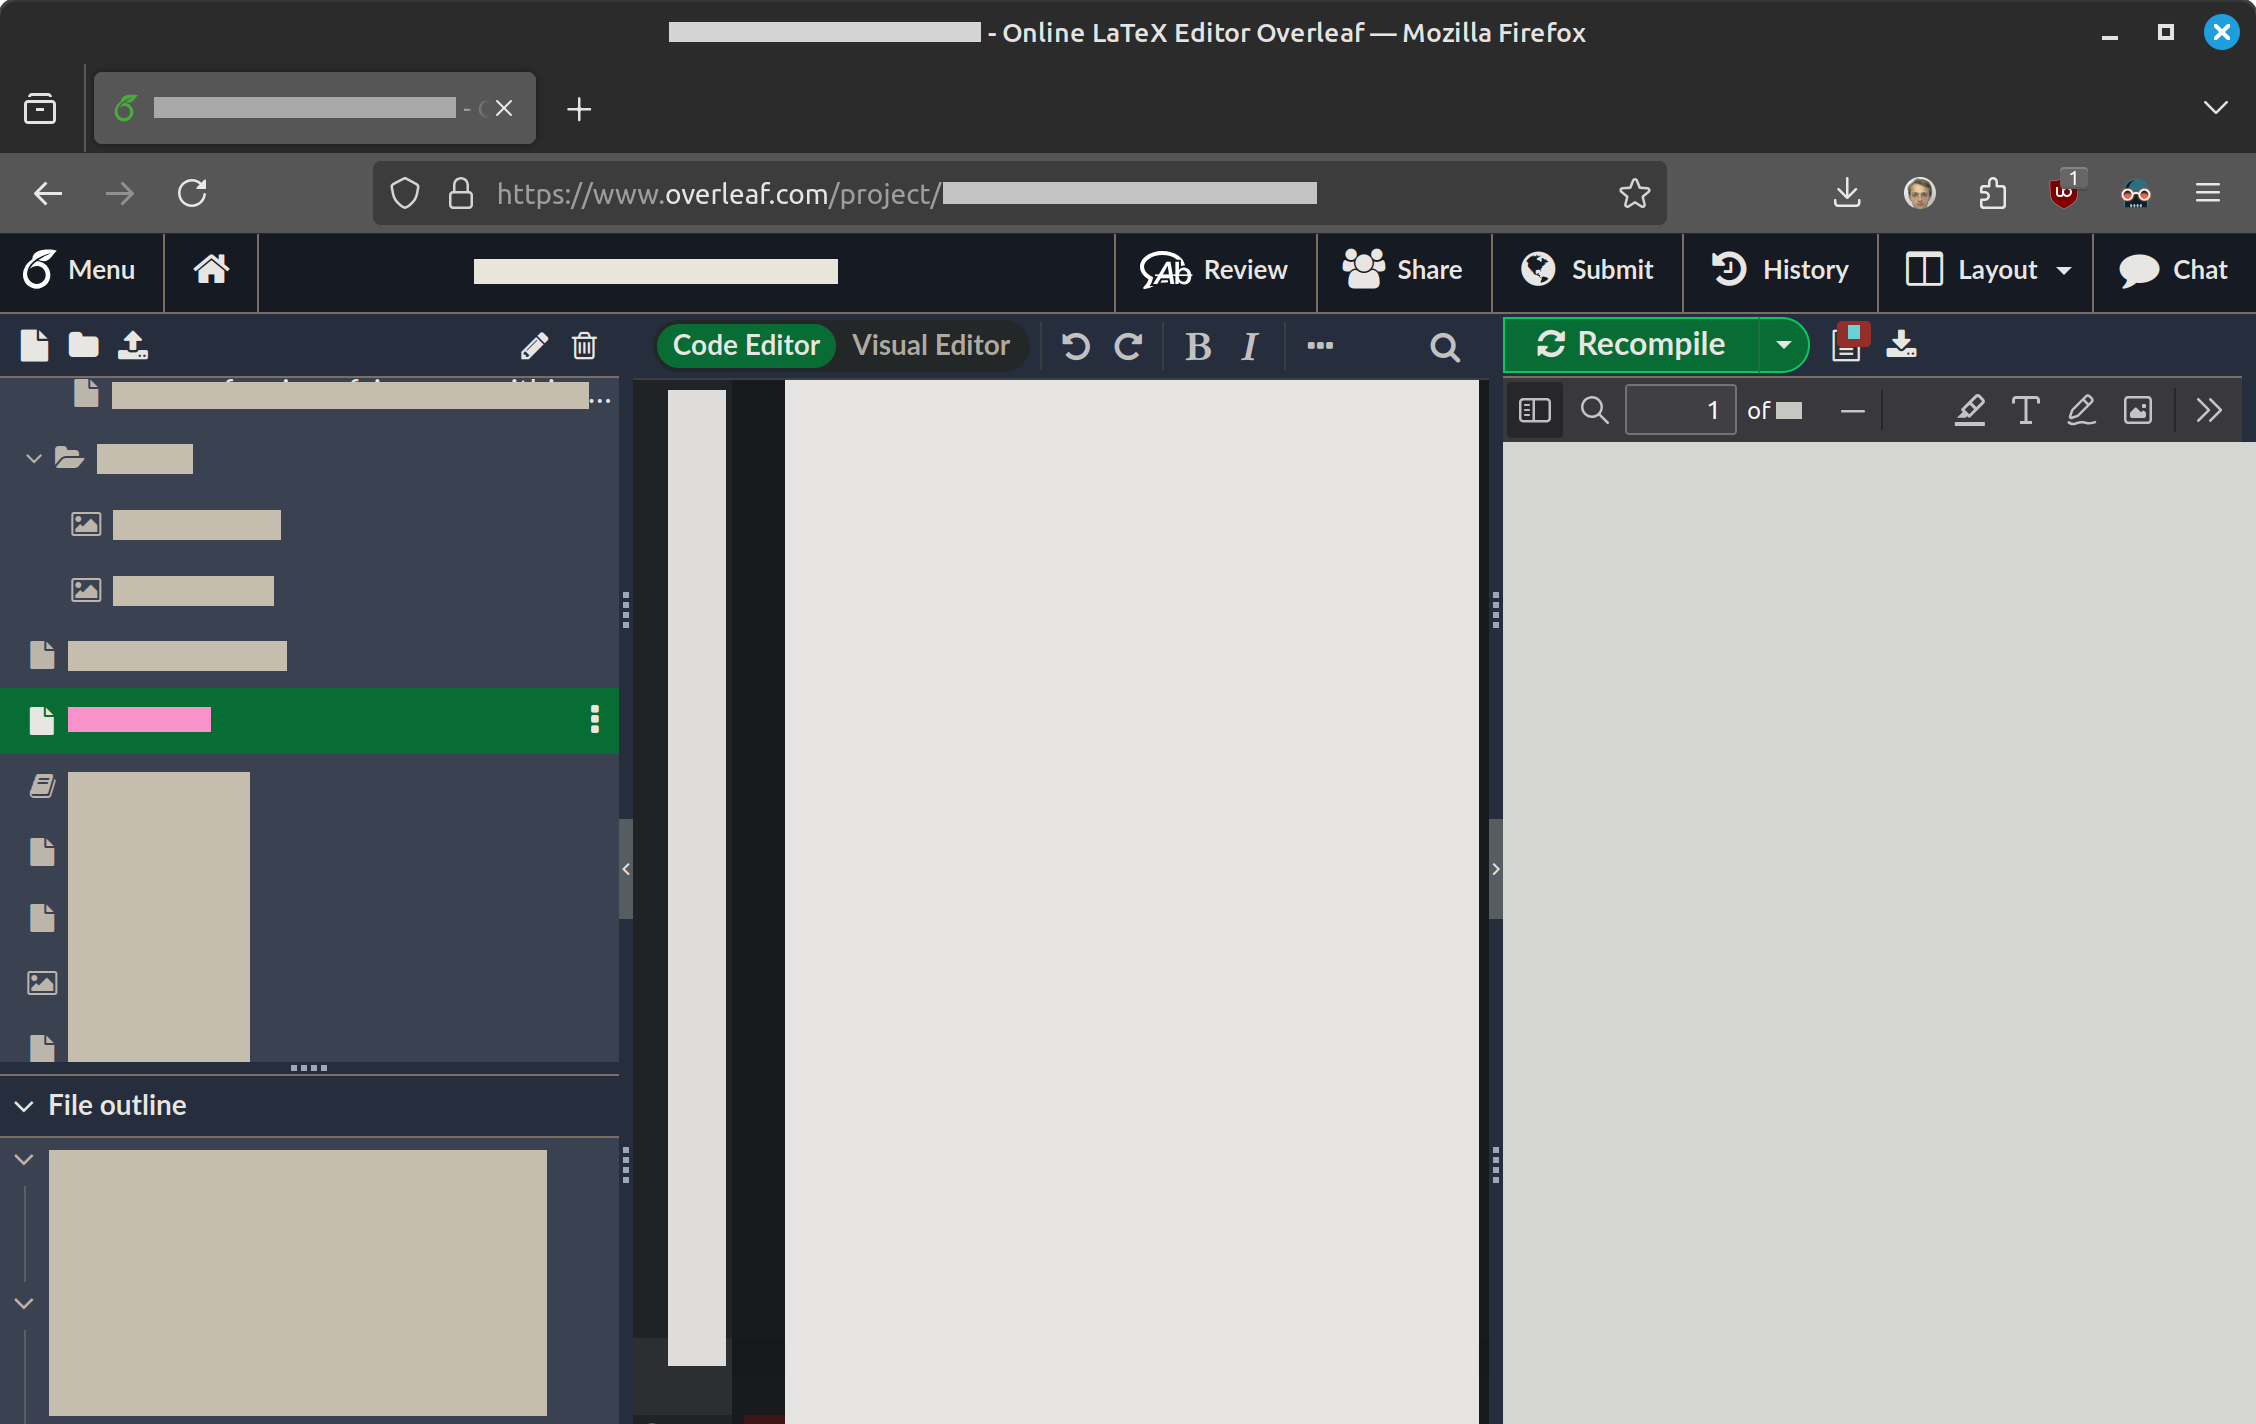Download the compiled PDF icon
This screenshot has height=1424, width=2256.
pyautogui.click(x=1901, y=344)
